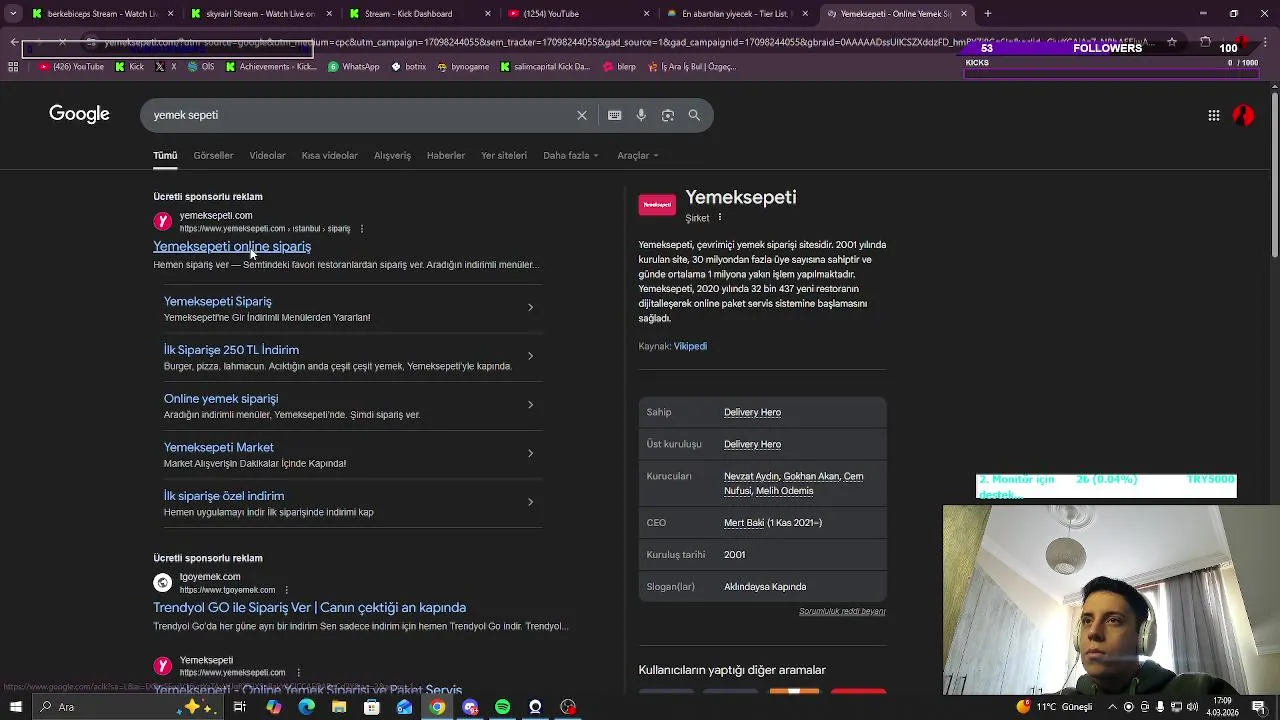The image size is (1280, 720).
Task: Start voice search with the microphone icon
Action: (641, 115)
